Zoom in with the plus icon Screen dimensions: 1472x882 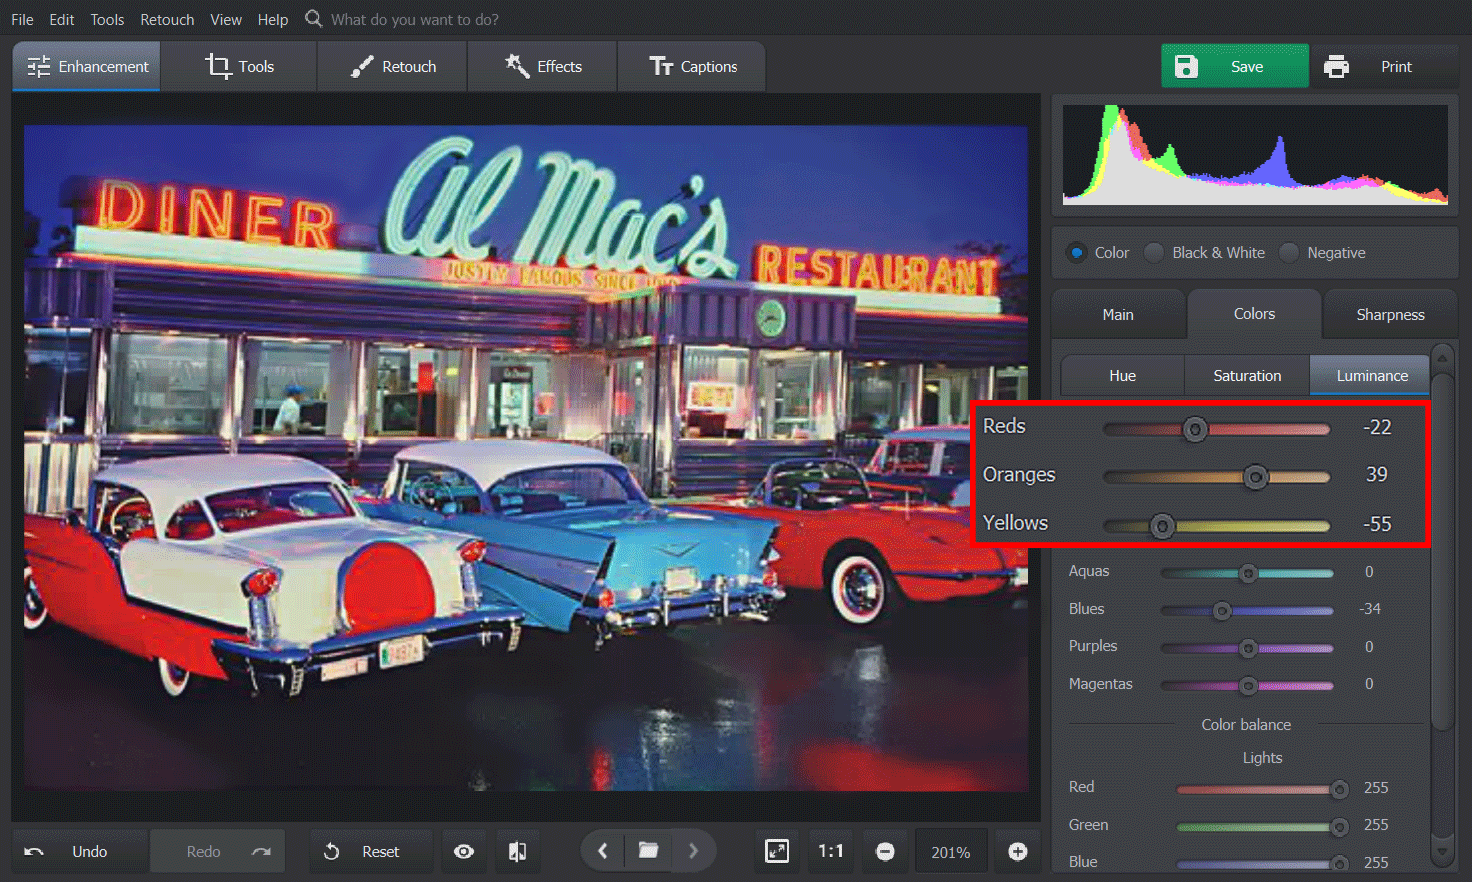click(1017, 851)
